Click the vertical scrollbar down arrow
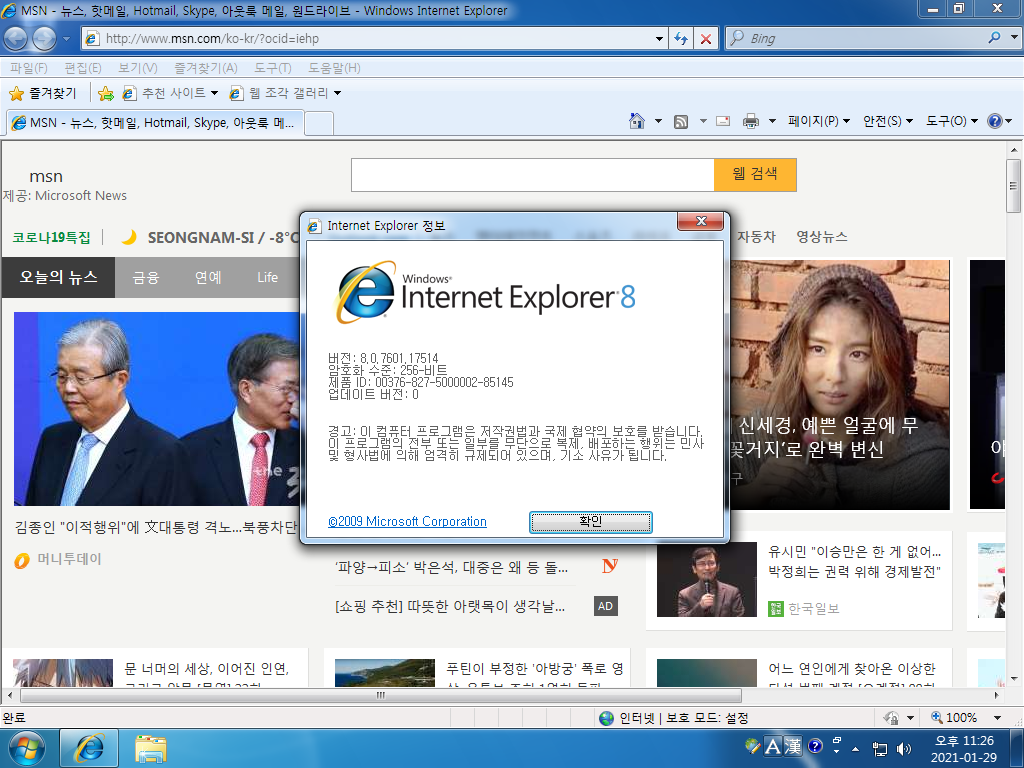The width and height of the screenshot is (1024, 768). click(1014, 679)
